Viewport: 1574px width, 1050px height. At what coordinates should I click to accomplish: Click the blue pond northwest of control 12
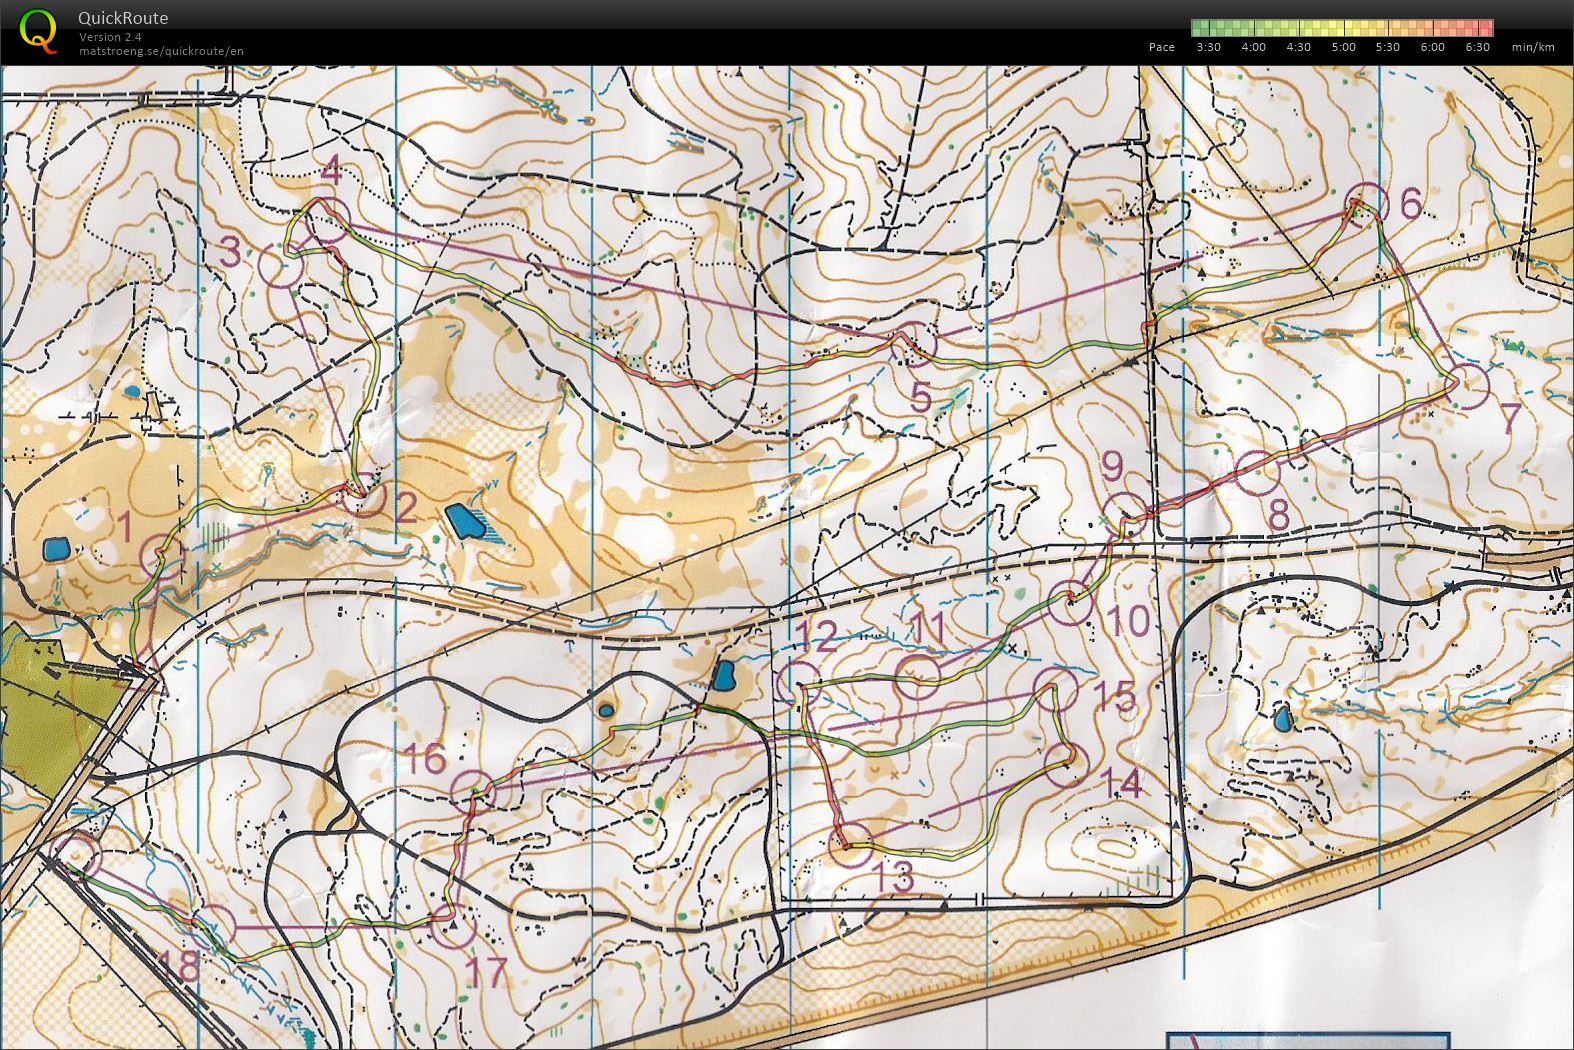click(723, 677)
